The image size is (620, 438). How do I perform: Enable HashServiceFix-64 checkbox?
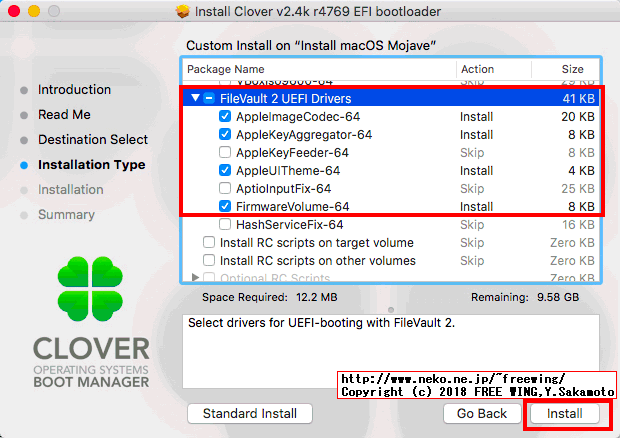[225, 224]
